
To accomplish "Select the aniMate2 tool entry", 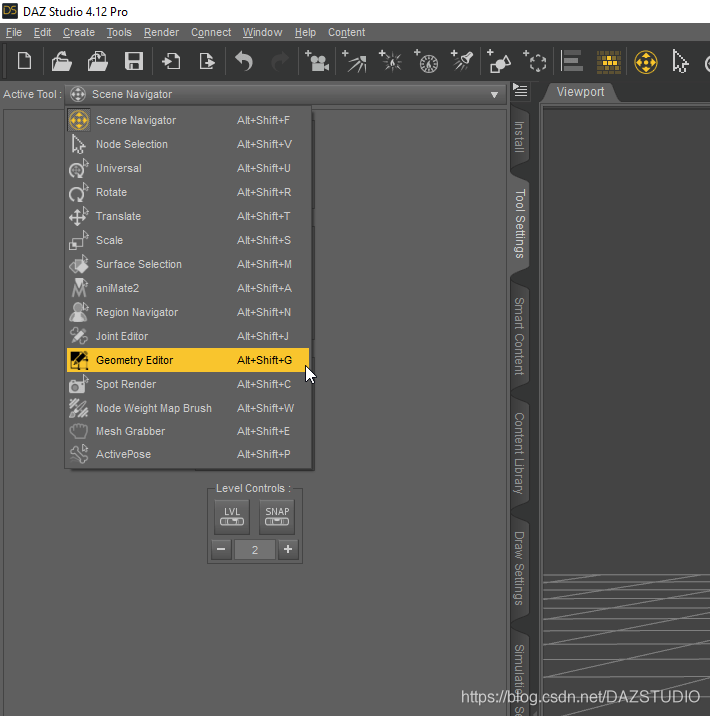I will tap(188, 288).
